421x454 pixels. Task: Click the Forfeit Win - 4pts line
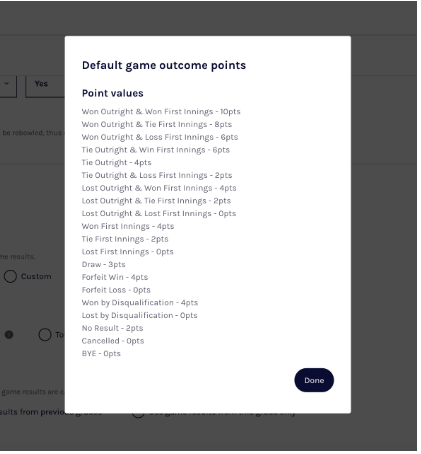coord(115,277)
